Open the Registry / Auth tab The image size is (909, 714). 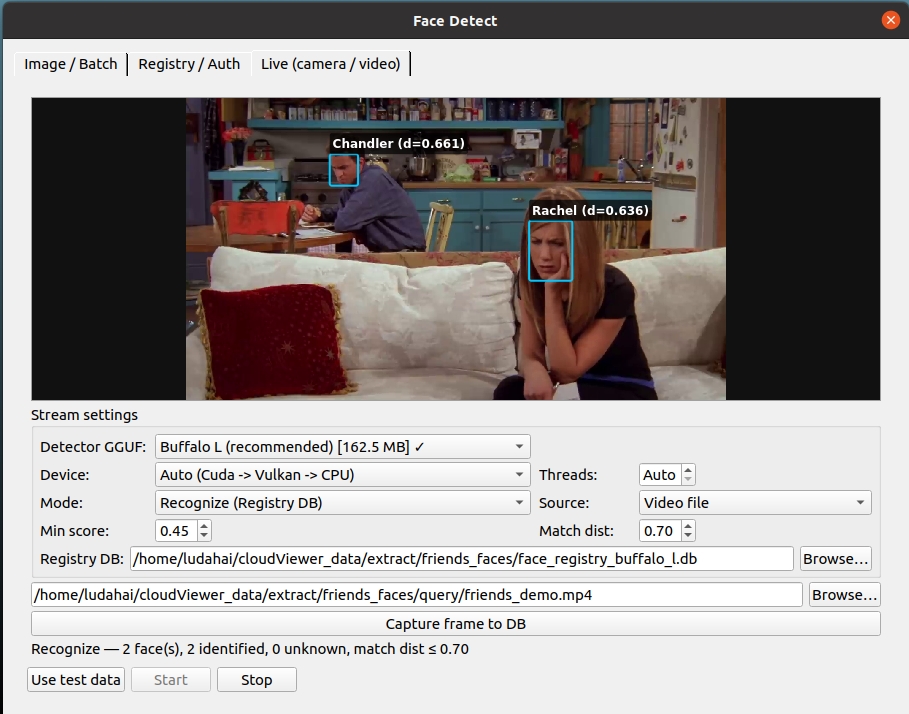(x=189, y=64)
